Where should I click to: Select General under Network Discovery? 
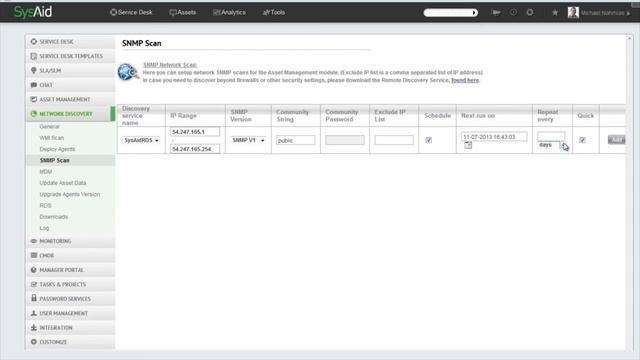click(49, 127)
